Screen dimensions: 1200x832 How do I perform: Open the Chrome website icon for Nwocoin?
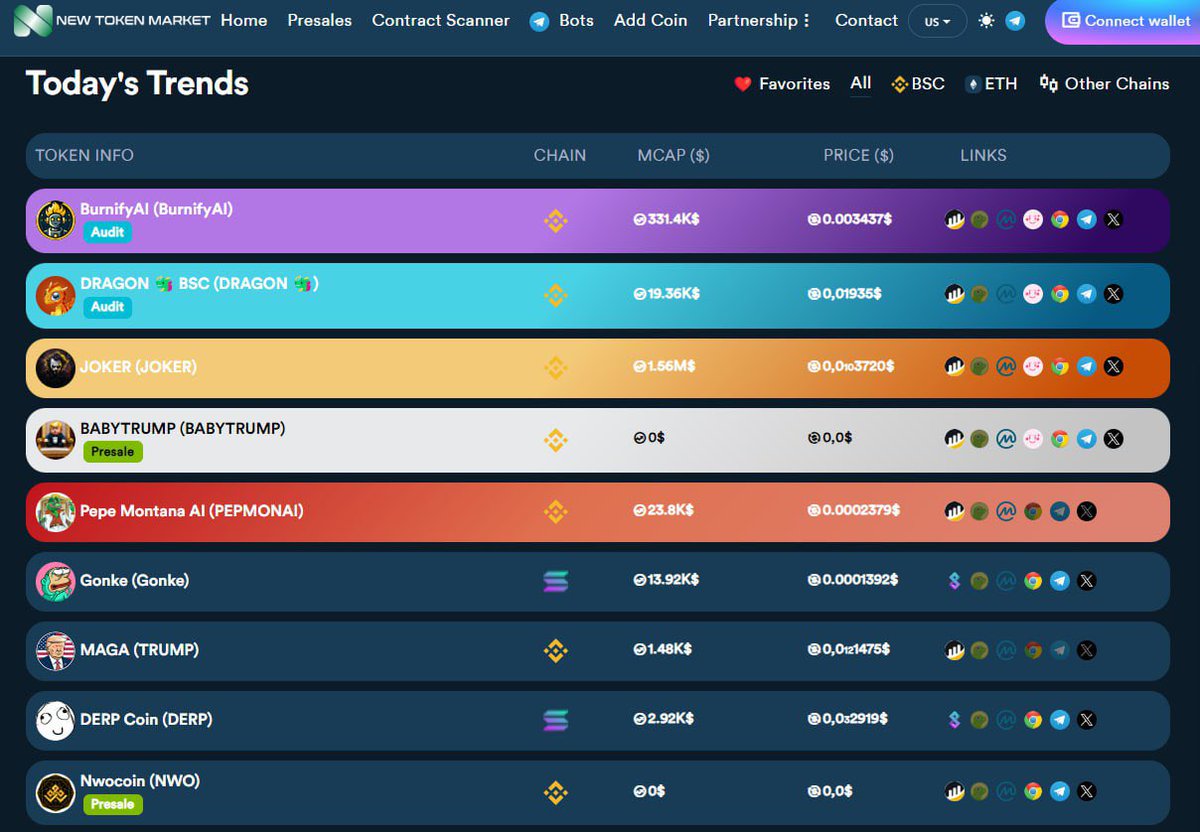(x=1033, y=792)
